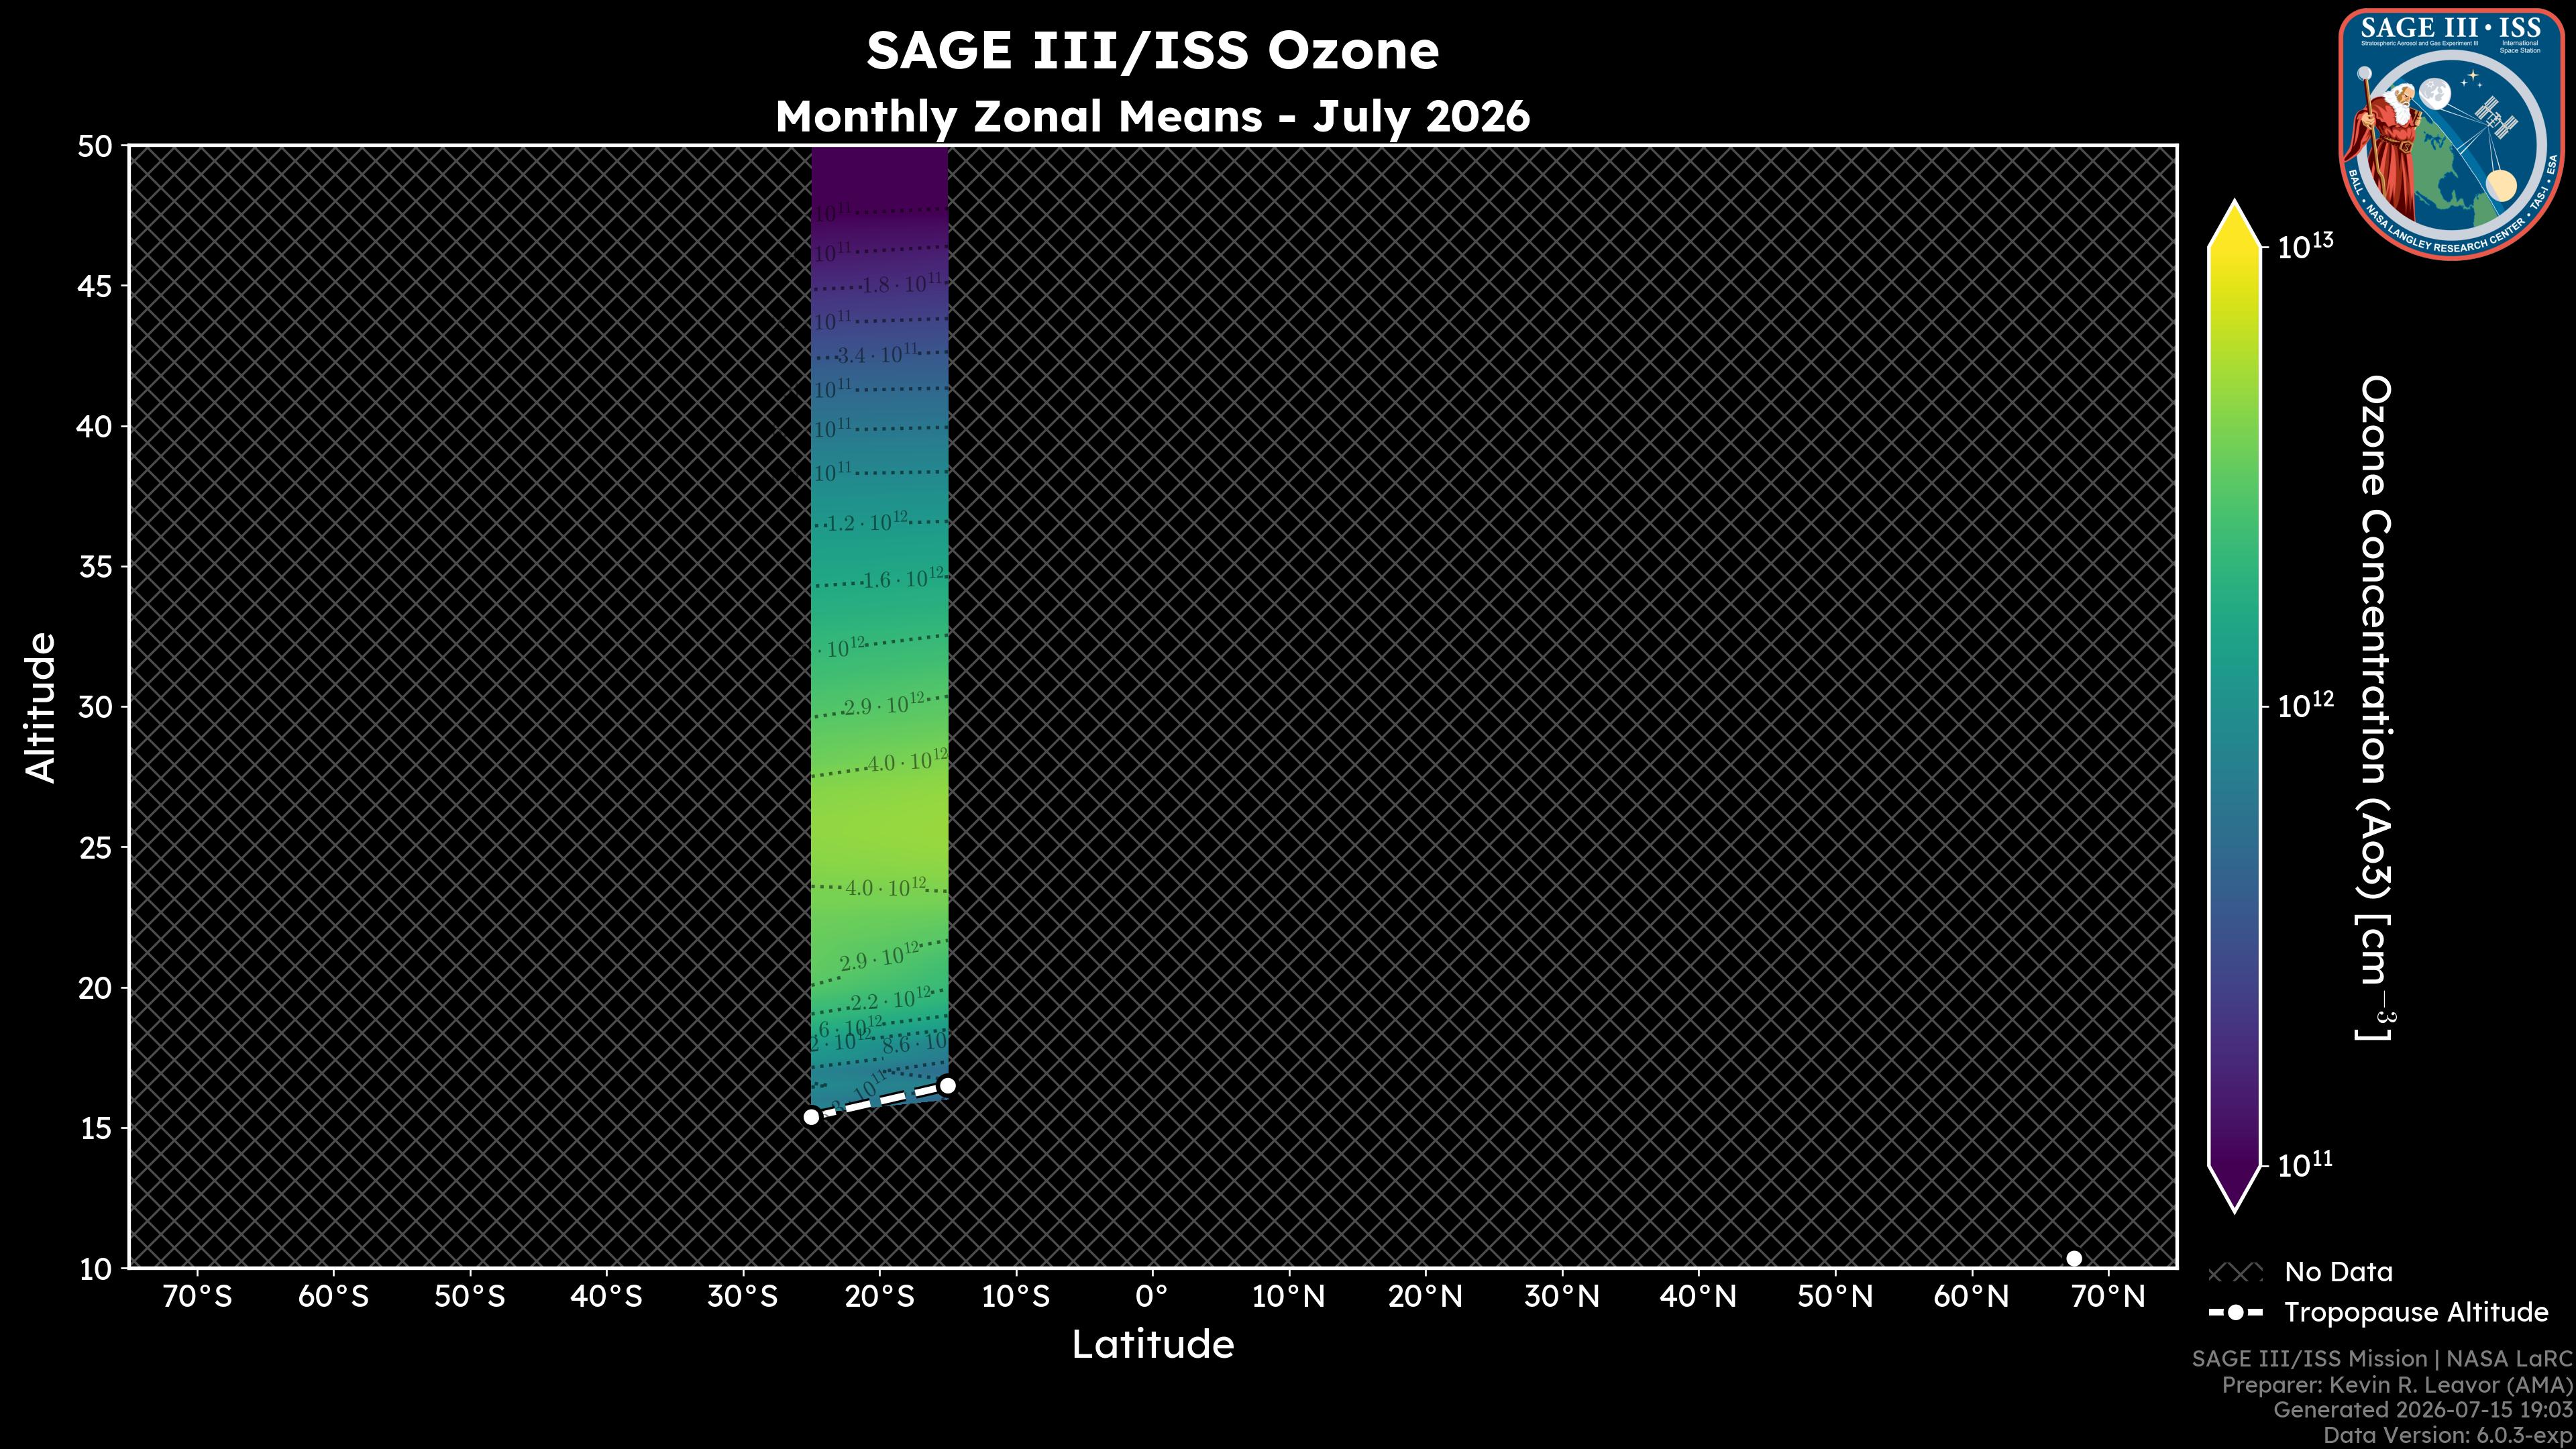The image size is (2576, 1449).
Task: Click the tropopause marker near 25°S
Action: (x=812, y=1116)
